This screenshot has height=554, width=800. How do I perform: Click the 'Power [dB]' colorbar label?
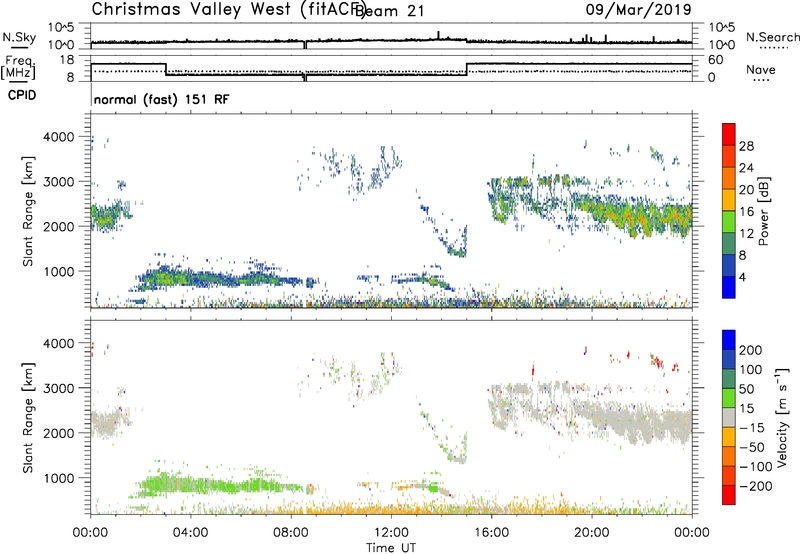[x=764, y=211]
